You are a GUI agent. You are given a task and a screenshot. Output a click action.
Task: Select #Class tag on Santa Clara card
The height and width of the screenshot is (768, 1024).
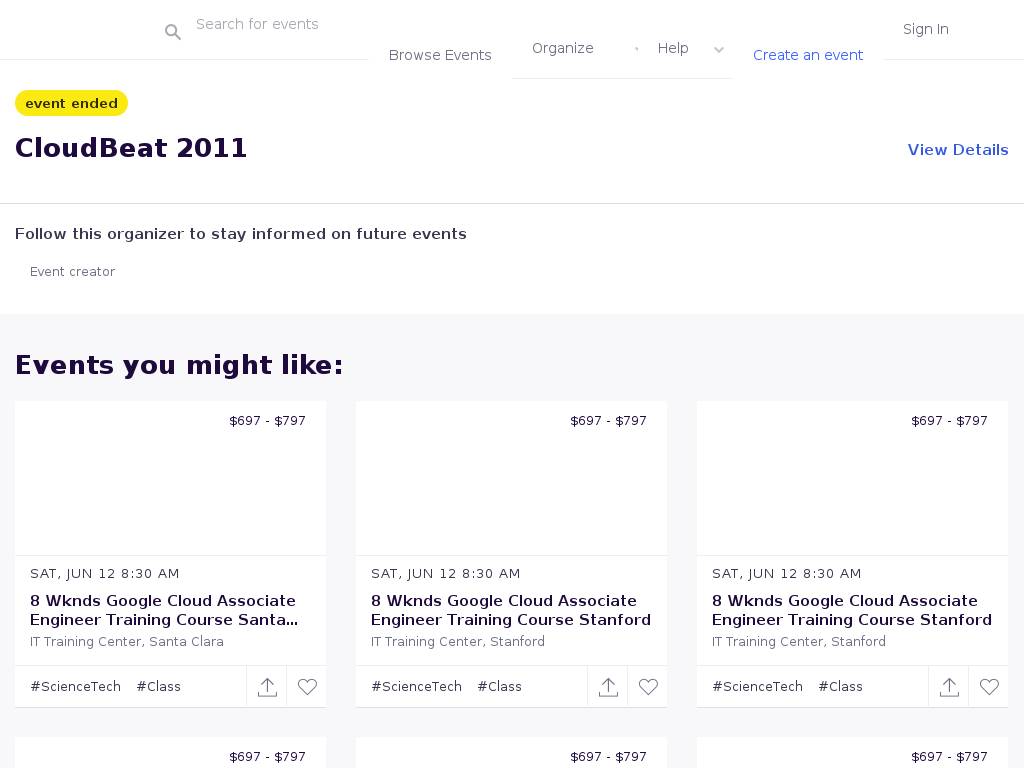[158, 687]
